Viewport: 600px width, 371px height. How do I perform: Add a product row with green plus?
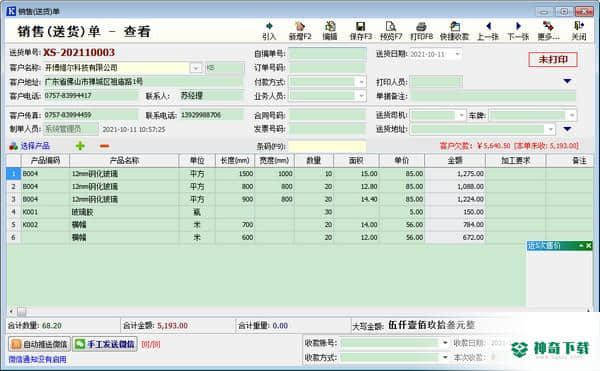coord(80,146)
